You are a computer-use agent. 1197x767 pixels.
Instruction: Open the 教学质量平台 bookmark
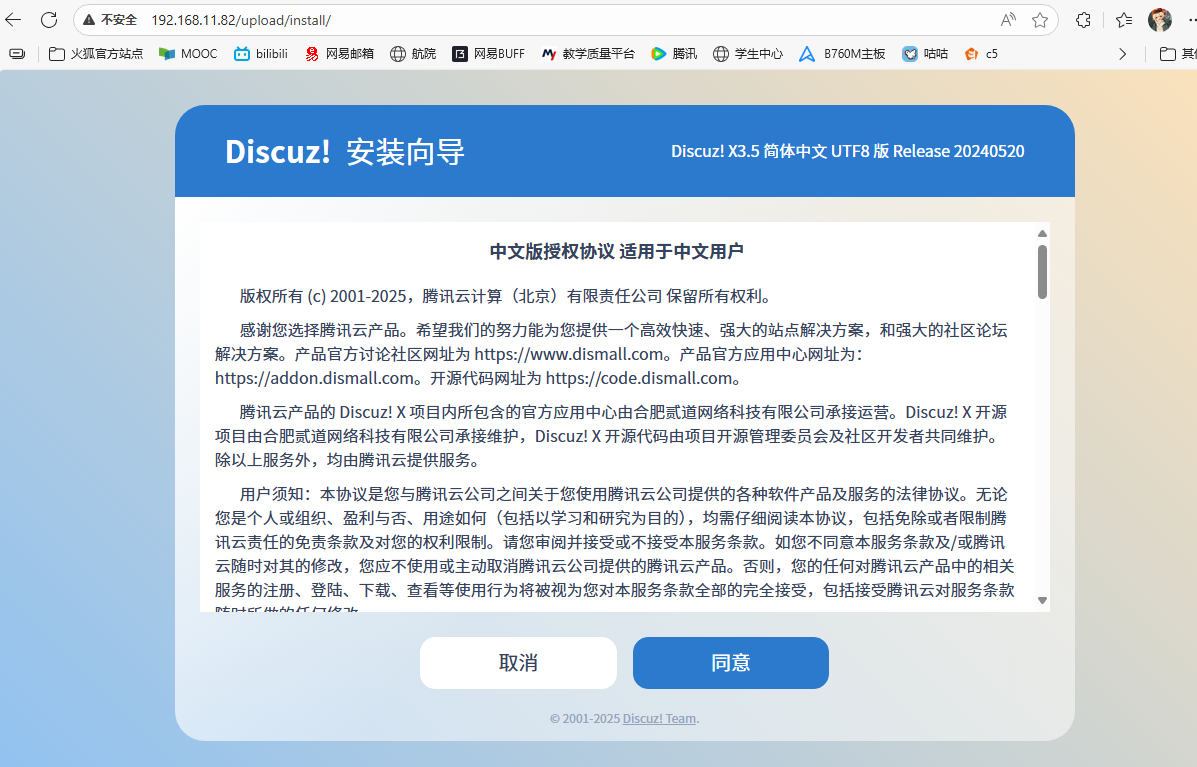pyautogui.click(x=588, y=53)
